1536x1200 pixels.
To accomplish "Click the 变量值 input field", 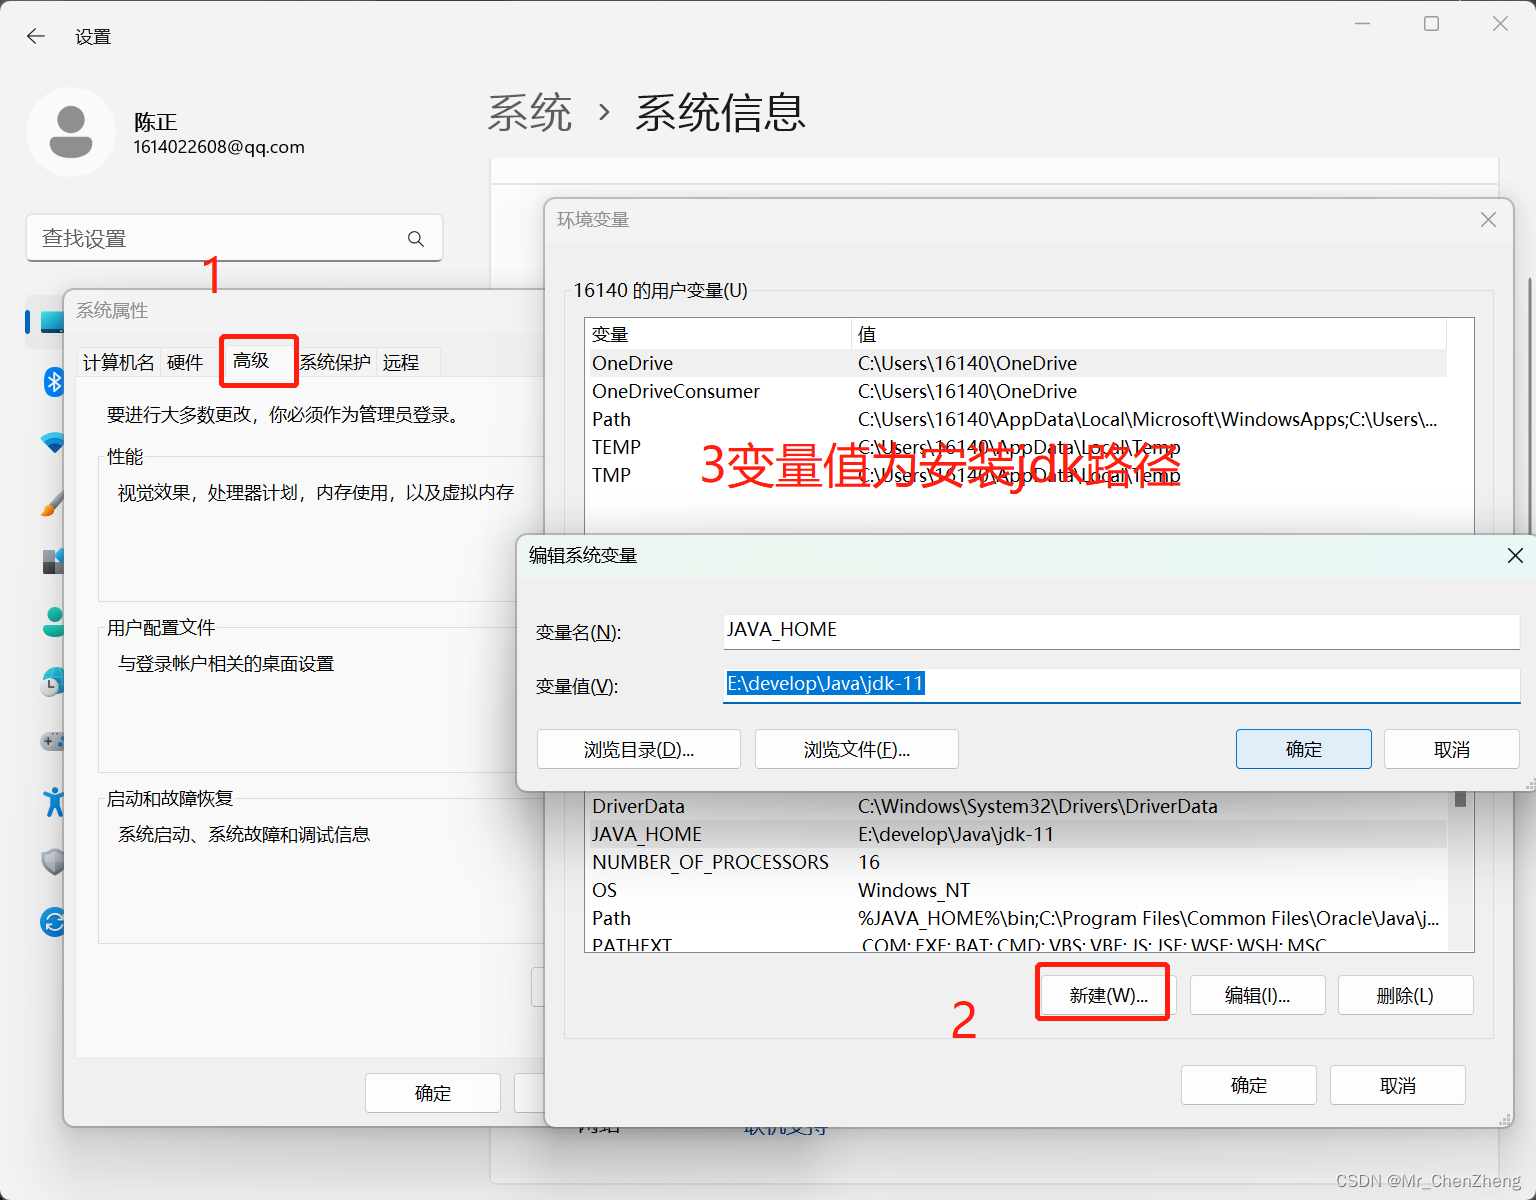I will tap(1121, 685).
